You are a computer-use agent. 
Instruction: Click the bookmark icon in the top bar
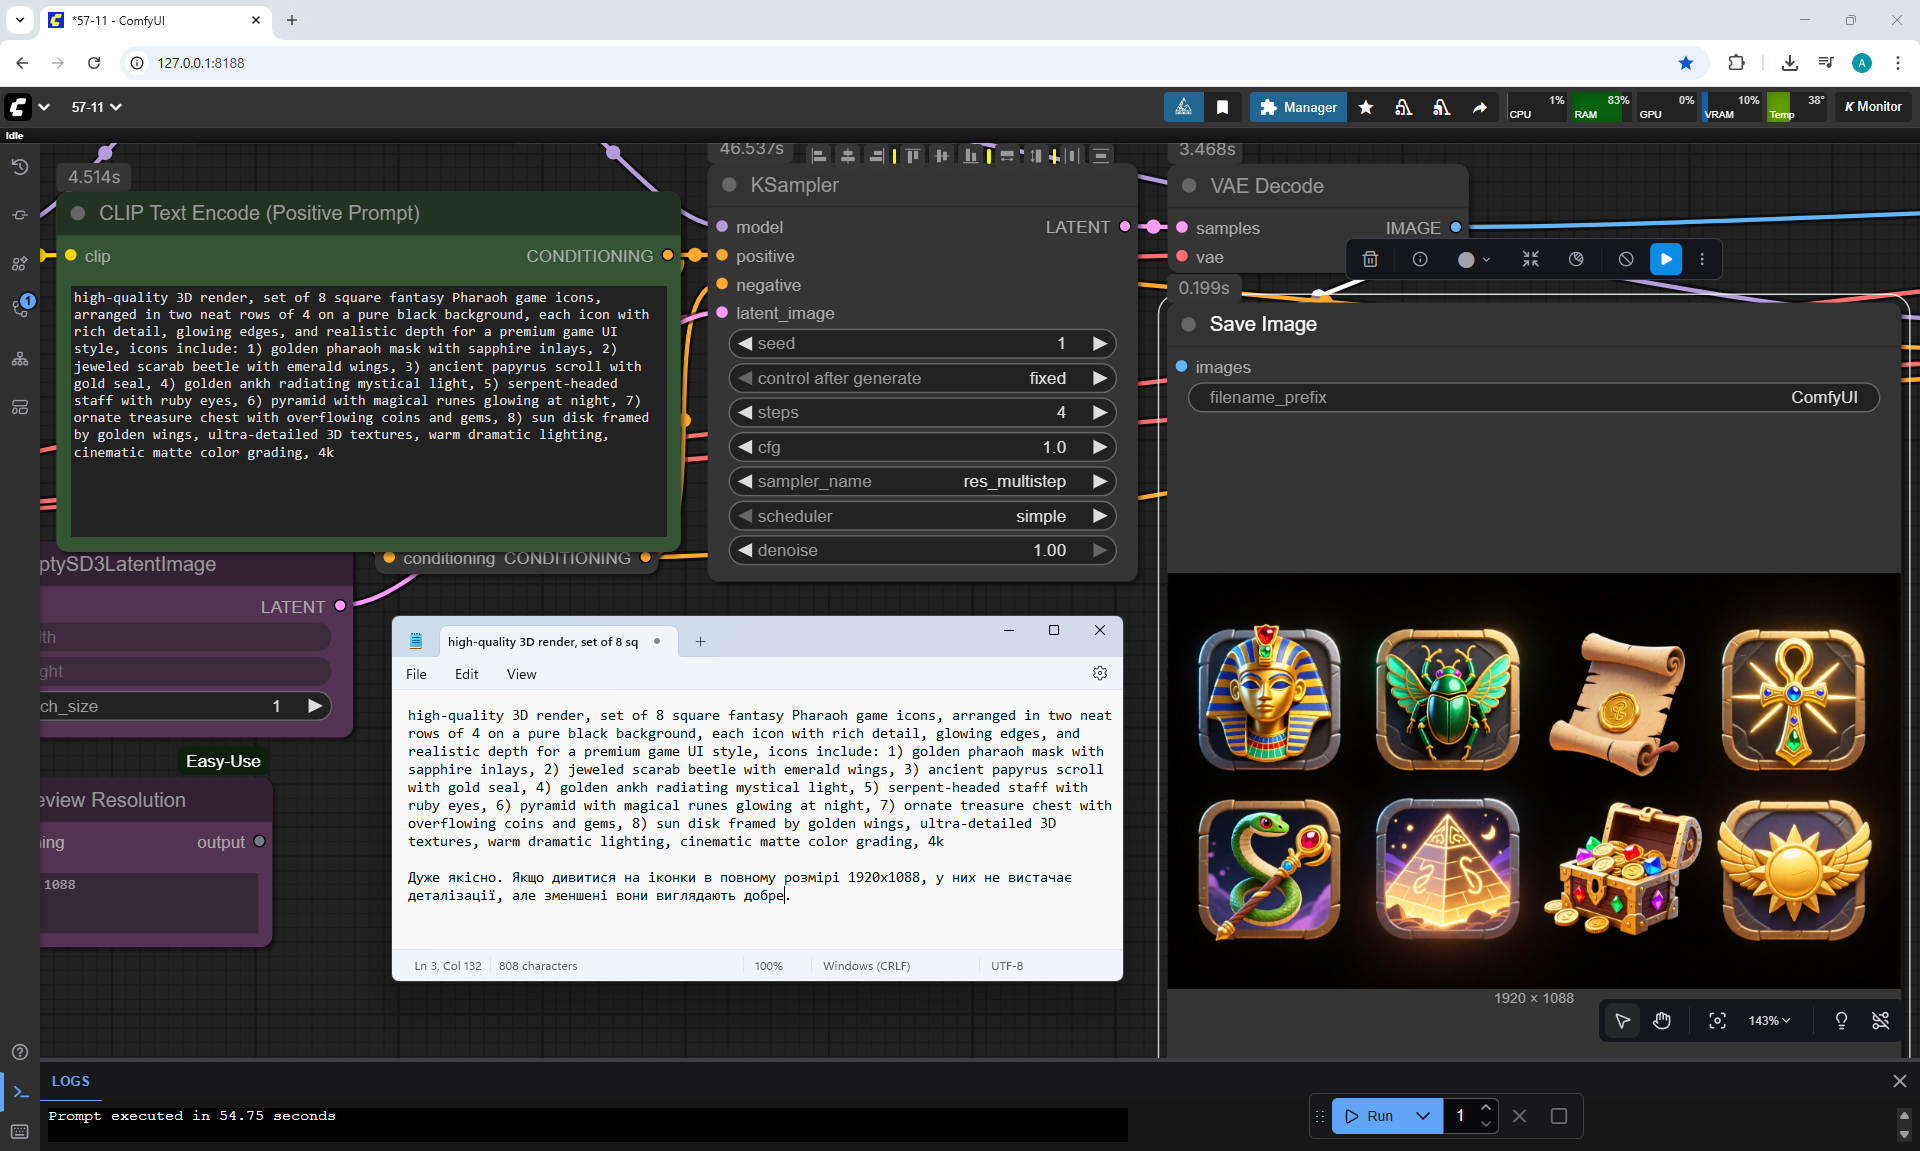pos(1222,107)
